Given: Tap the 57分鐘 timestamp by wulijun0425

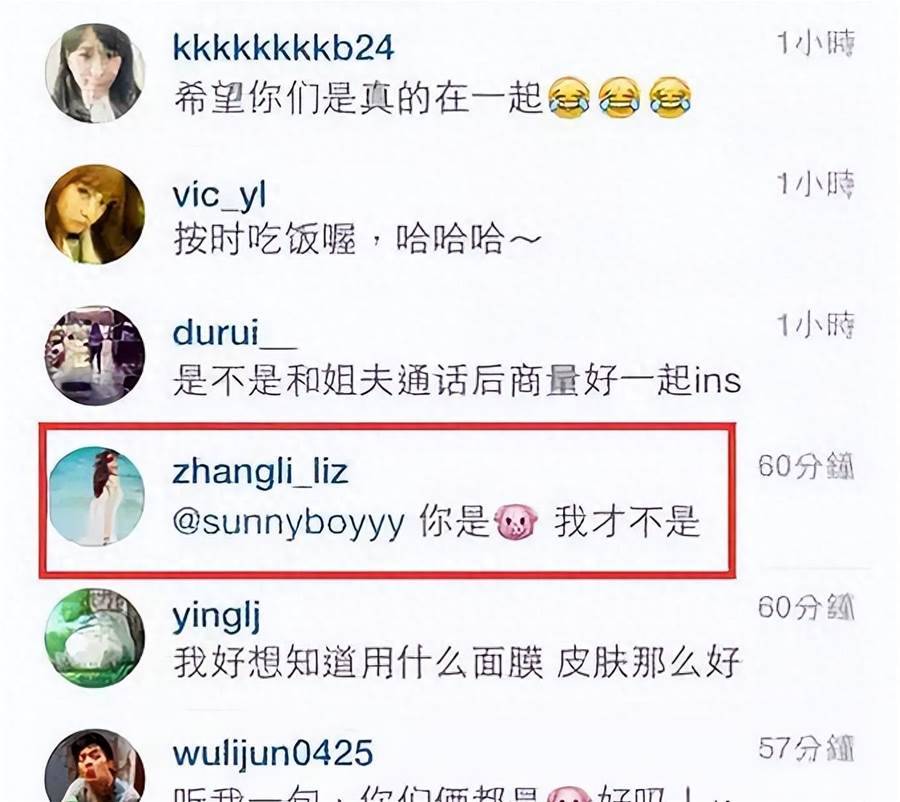Looking at the screenshot, I should pyautogui.click(x=806, y=748).
